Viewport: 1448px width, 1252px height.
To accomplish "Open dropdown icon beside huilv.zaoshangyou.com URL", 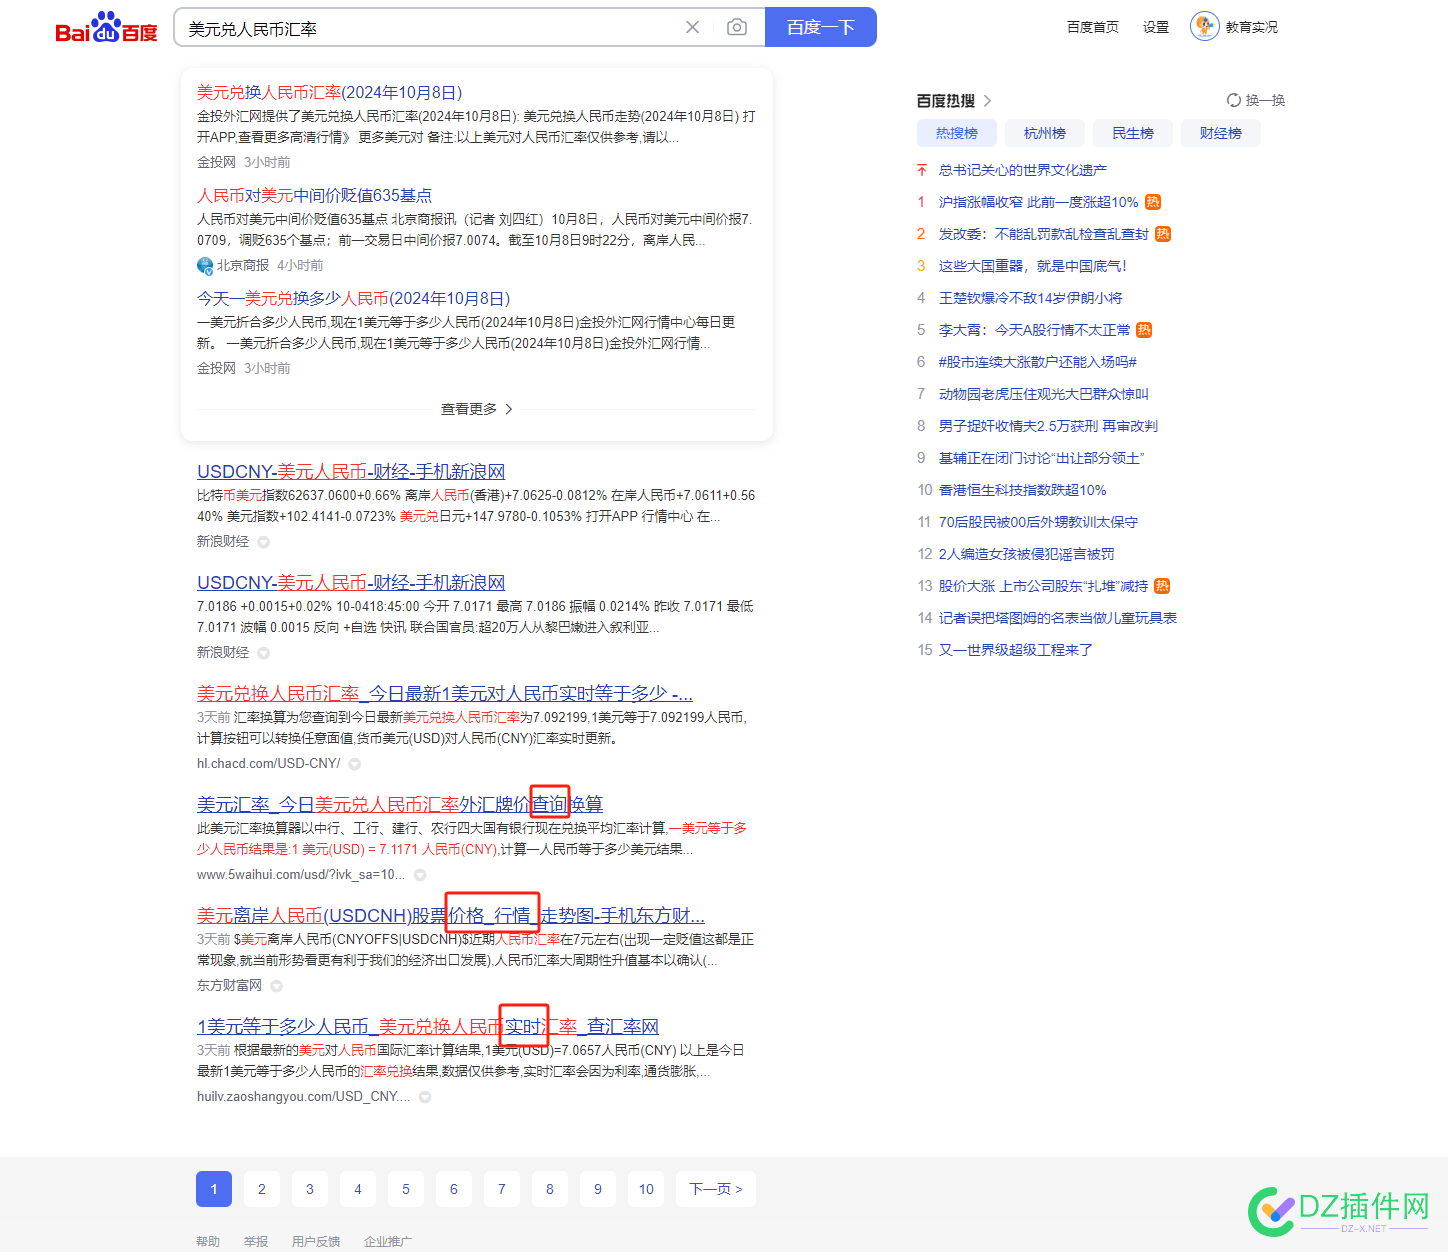I will pos(425,1097).
